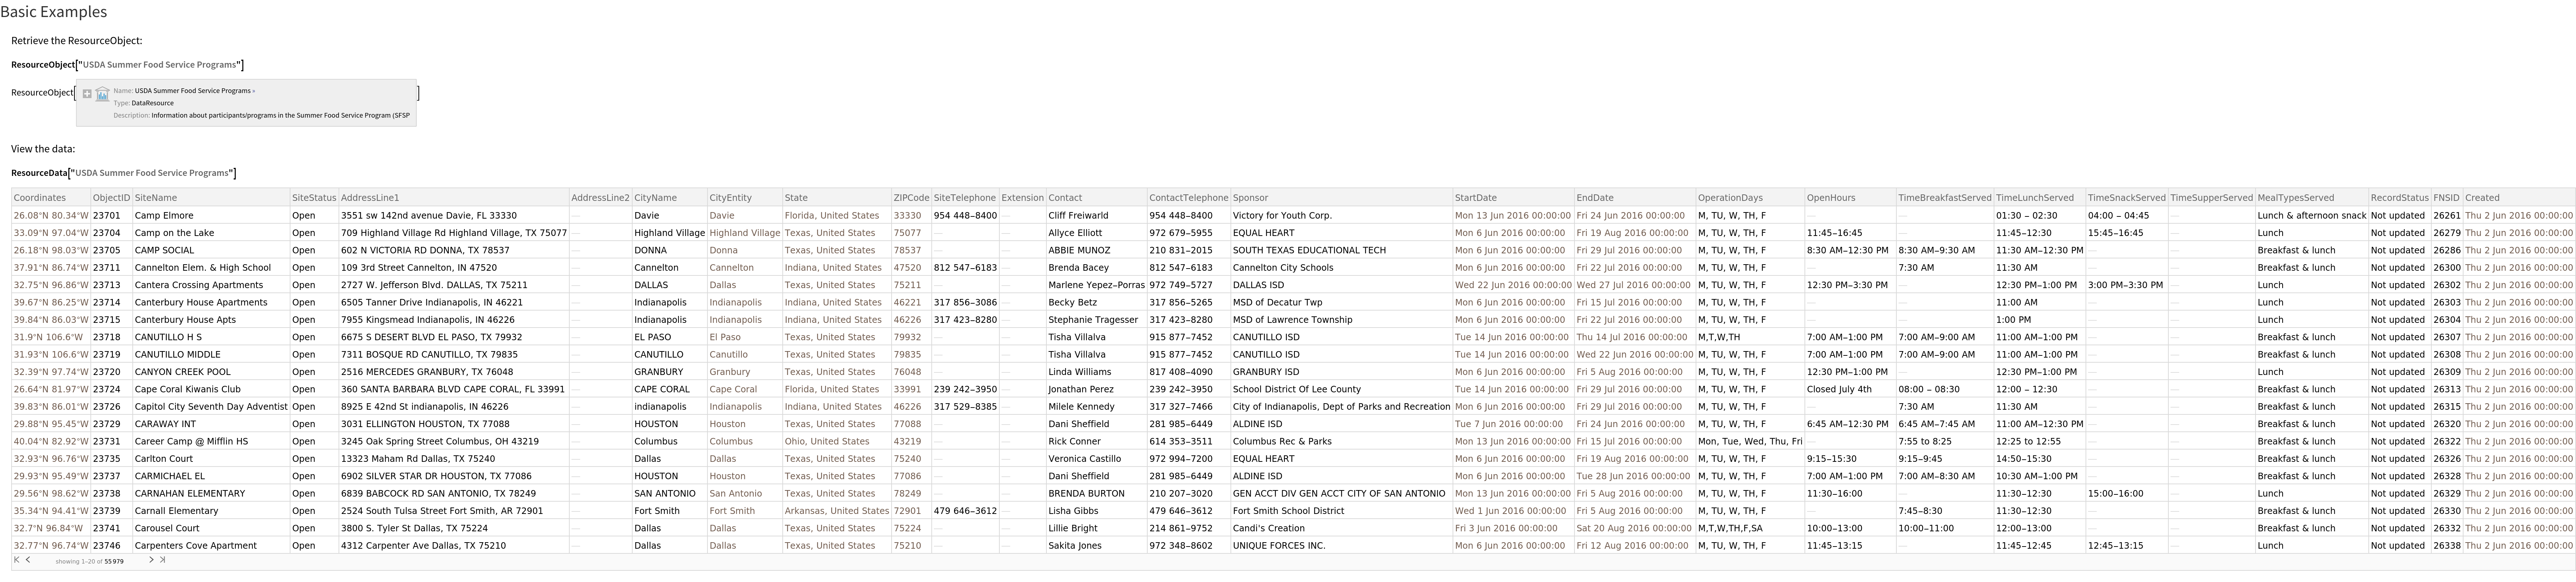Open the » link after resource name
The width and height of the screenshot is (2576, 582).
pyautogui.click(x=254, y=91)
